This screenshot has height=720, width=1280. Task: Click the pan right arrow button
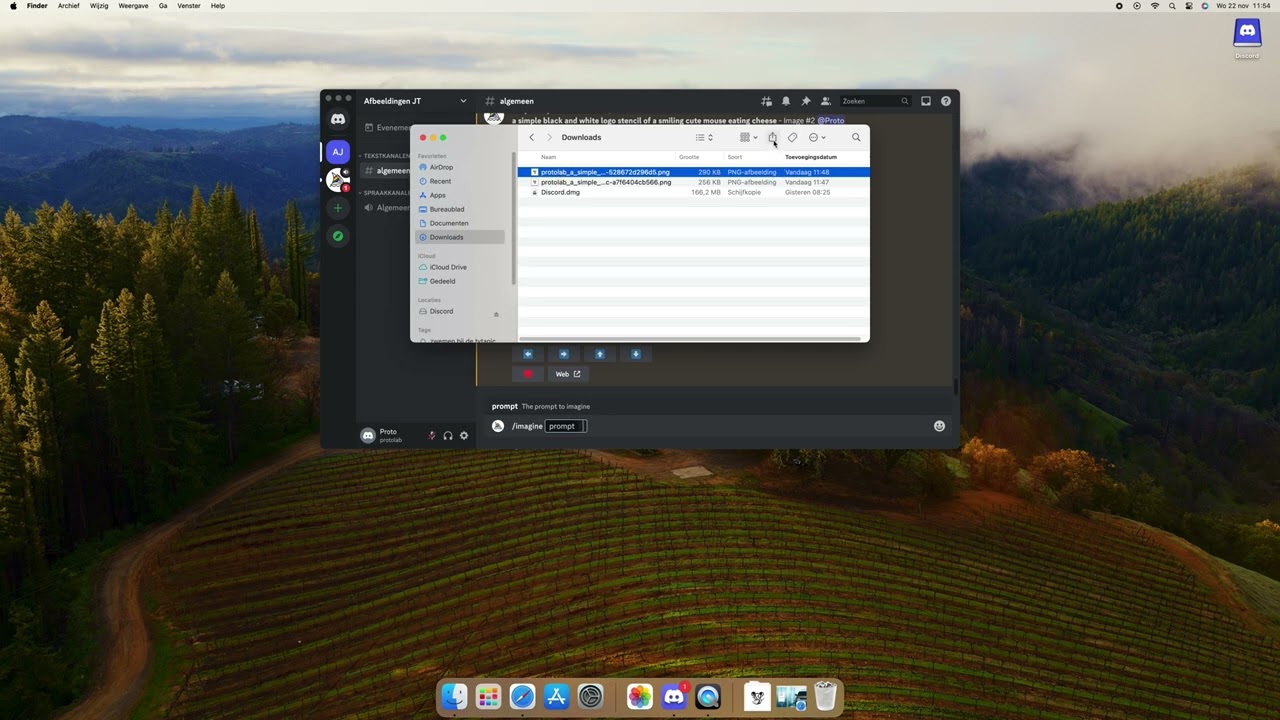pyautogui.click(x=564, y=354)
